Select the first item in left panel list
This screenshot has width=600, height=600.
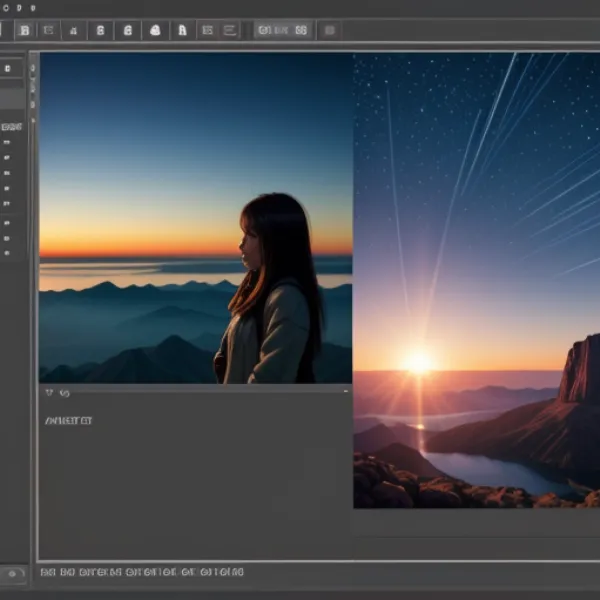[x=8, y=143]
